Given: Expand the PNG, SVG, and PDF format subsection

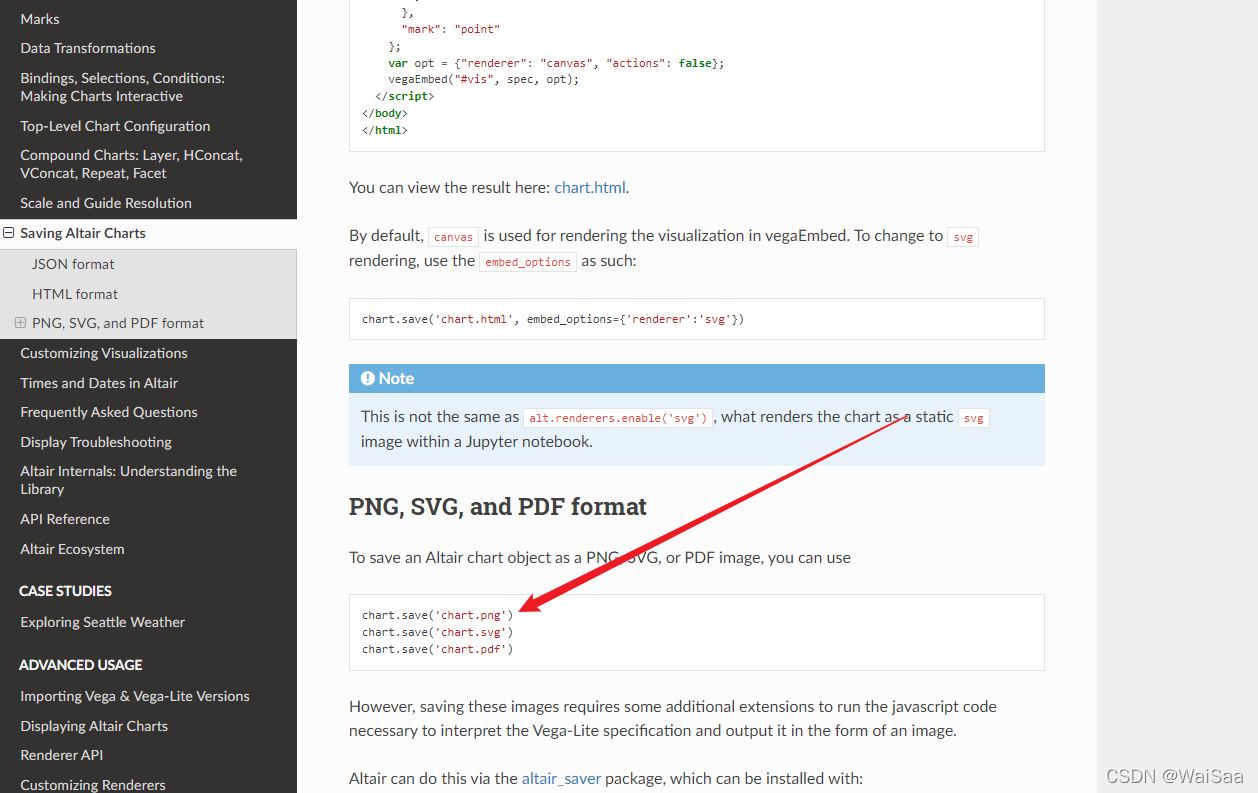Looking at the screenshot, I should pyautogui.click(x=20, y=323).
